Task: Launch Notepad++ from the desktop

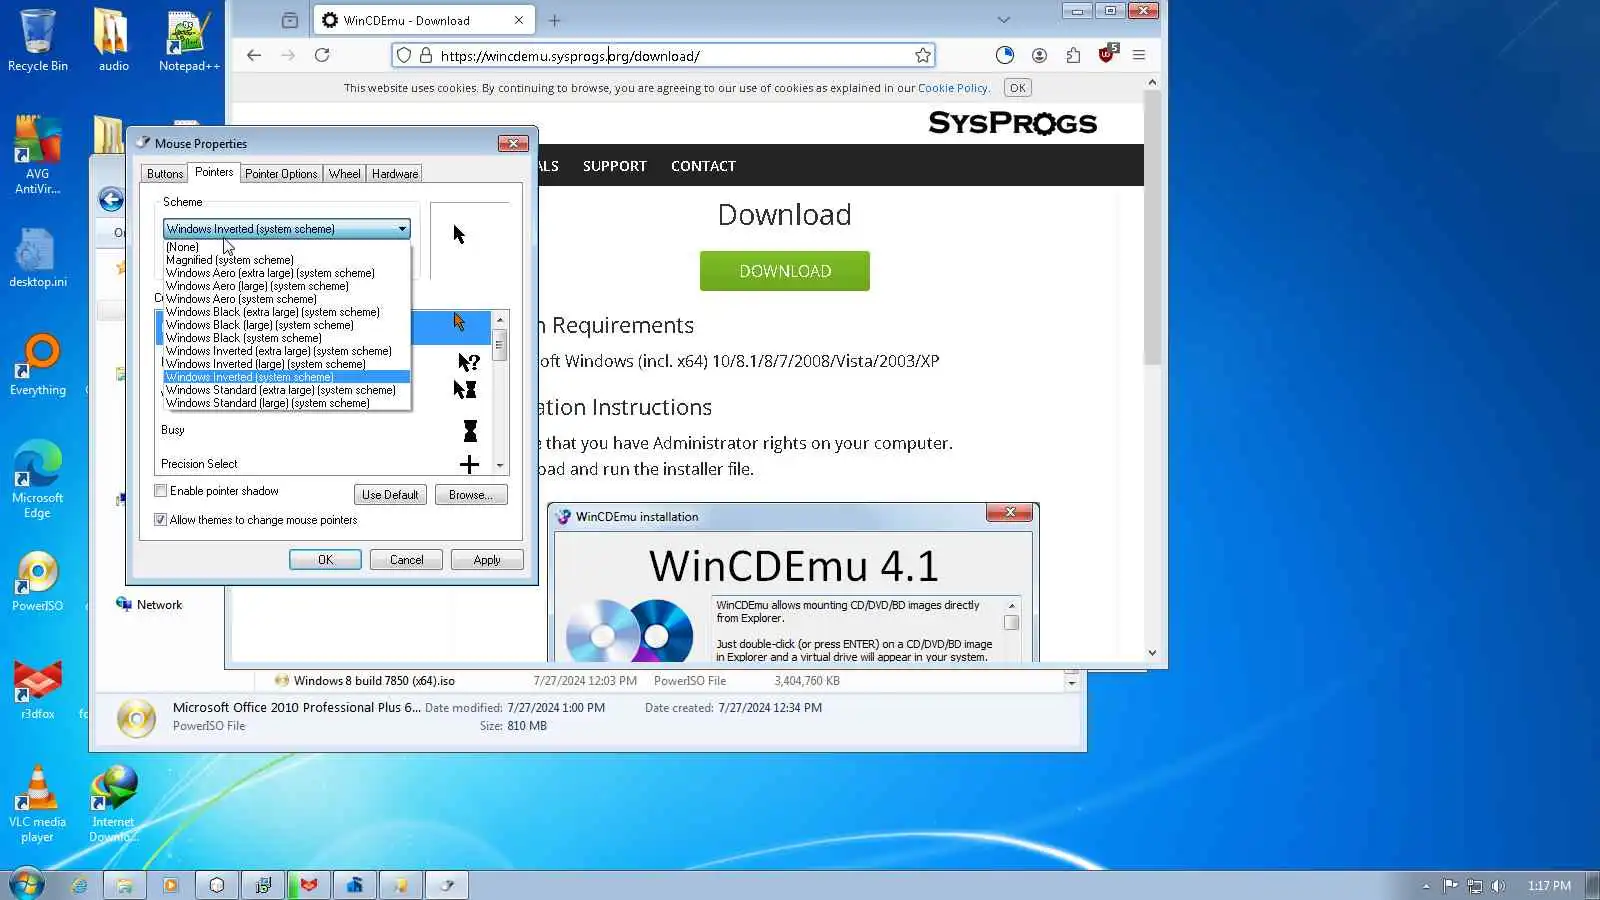Action: click(x=189, y=40)
